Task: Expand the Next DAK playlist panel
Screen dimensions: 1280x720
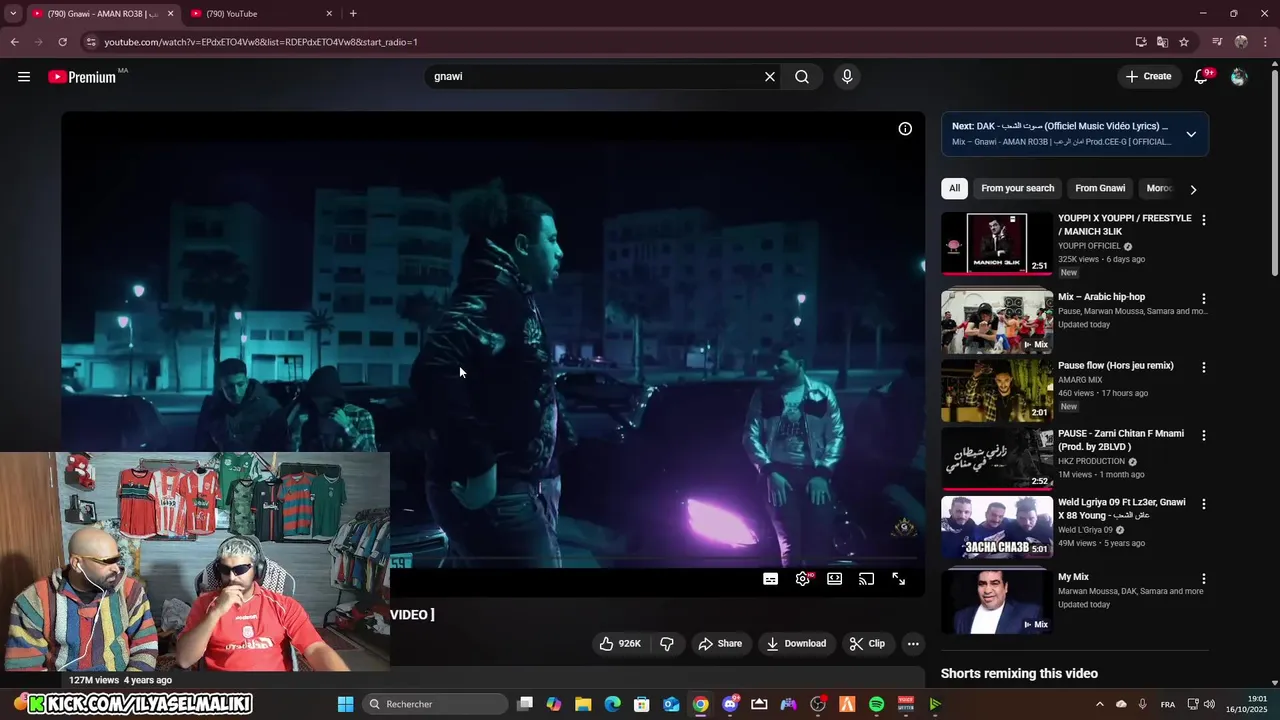Action: (x=1191, y=134)
